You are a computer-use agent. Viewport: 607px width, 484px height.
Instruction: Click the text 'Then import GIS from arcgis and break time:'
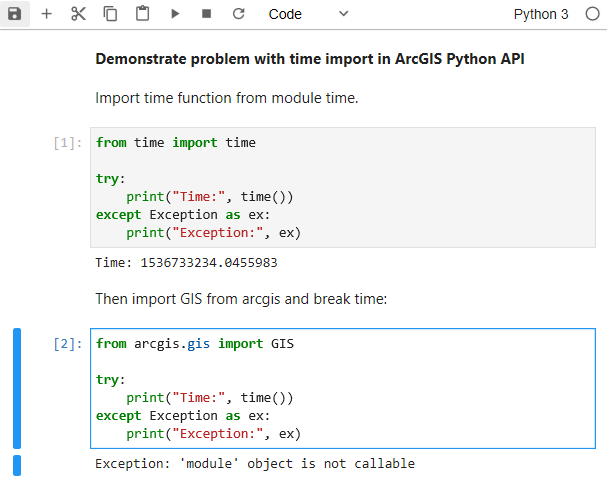coord(241,299)
